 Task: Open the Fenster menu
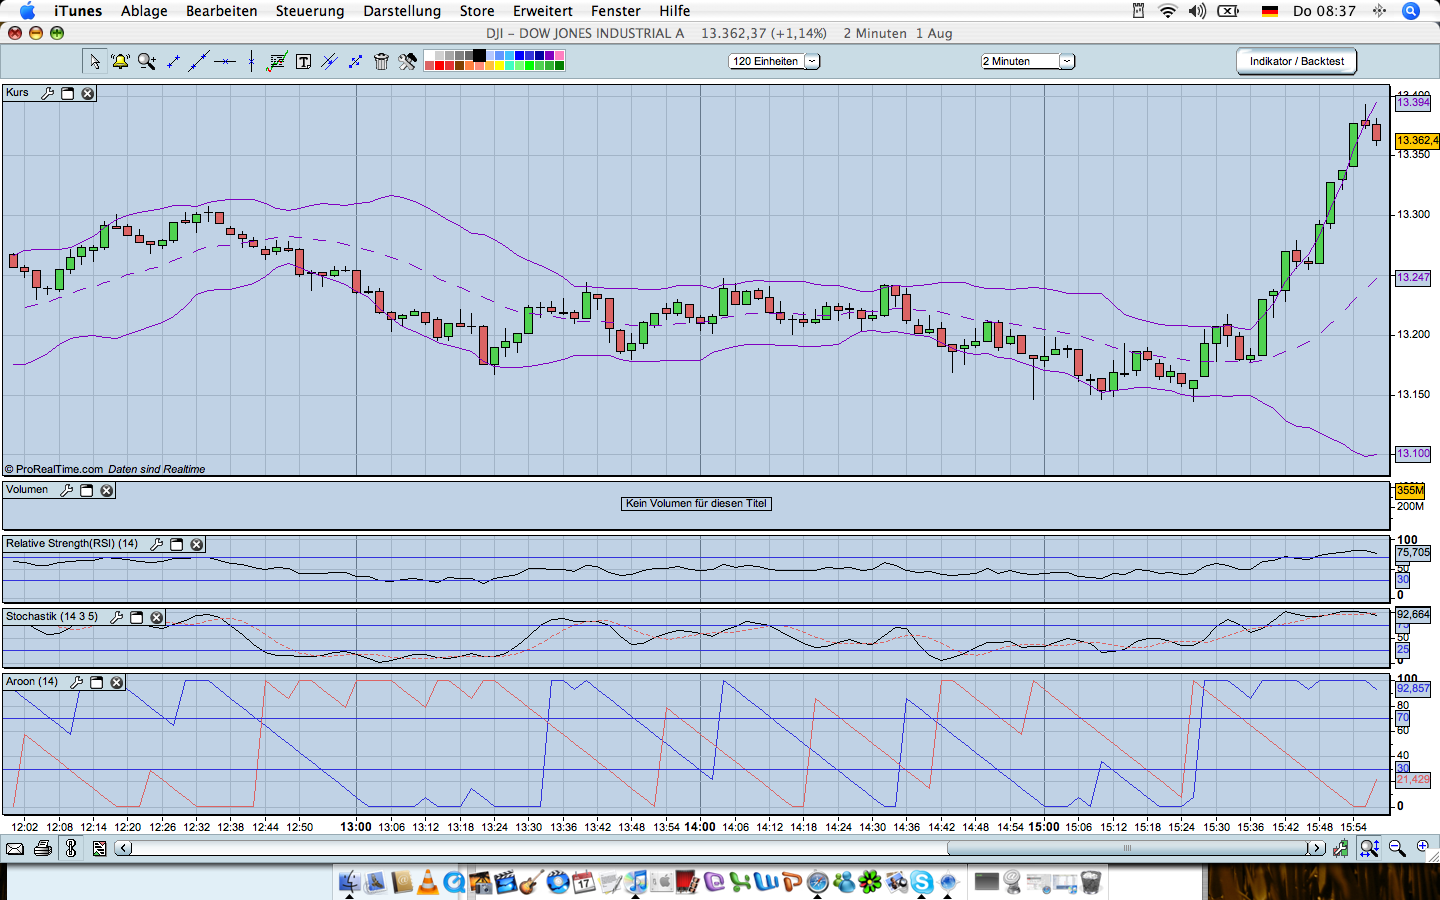click(616, 11)
